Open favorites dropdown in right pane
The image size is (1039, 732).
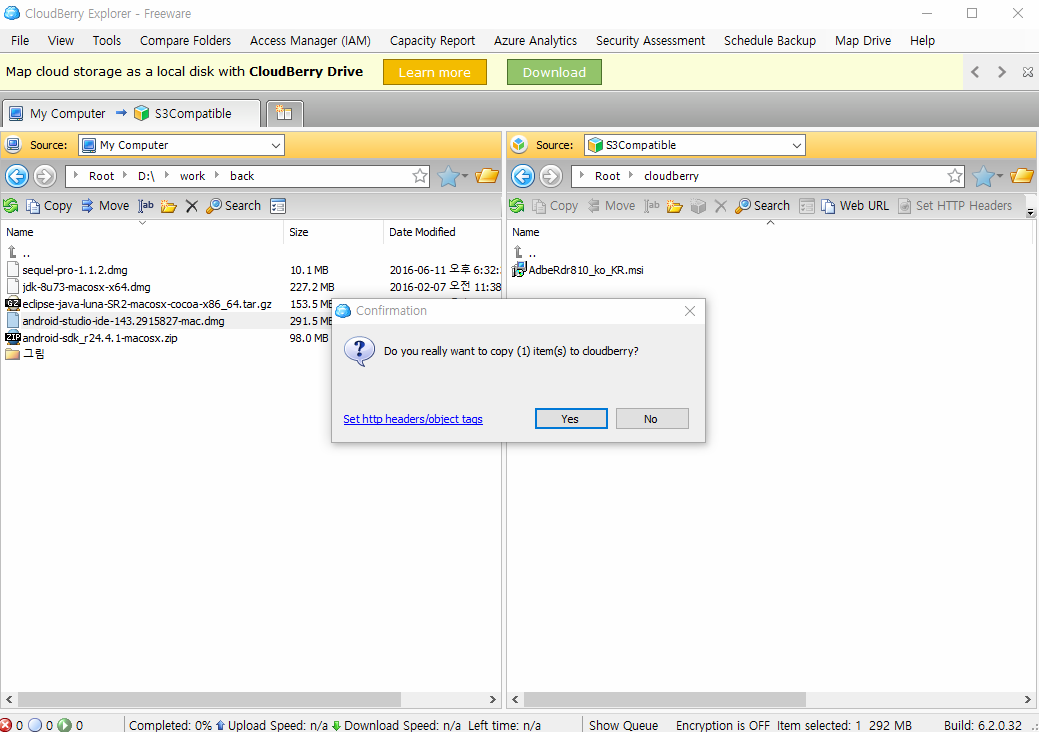click(x=988, y=176)
